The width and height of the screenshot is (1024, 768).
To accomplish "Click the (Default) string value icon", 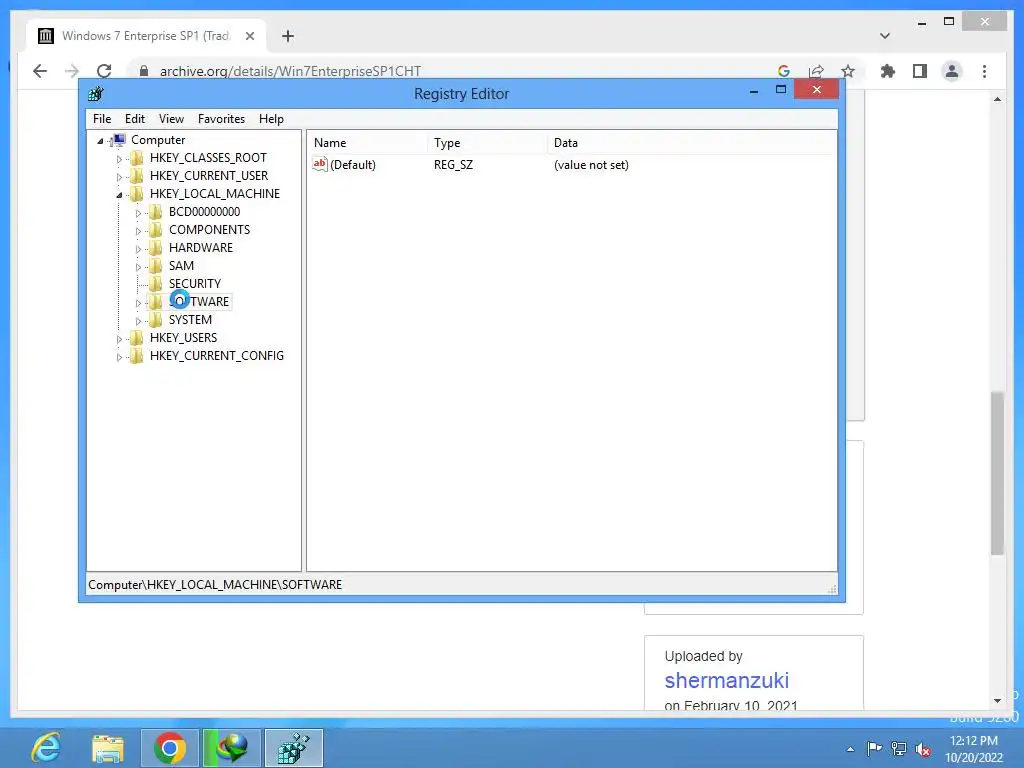I will click(x=319, y=165).
